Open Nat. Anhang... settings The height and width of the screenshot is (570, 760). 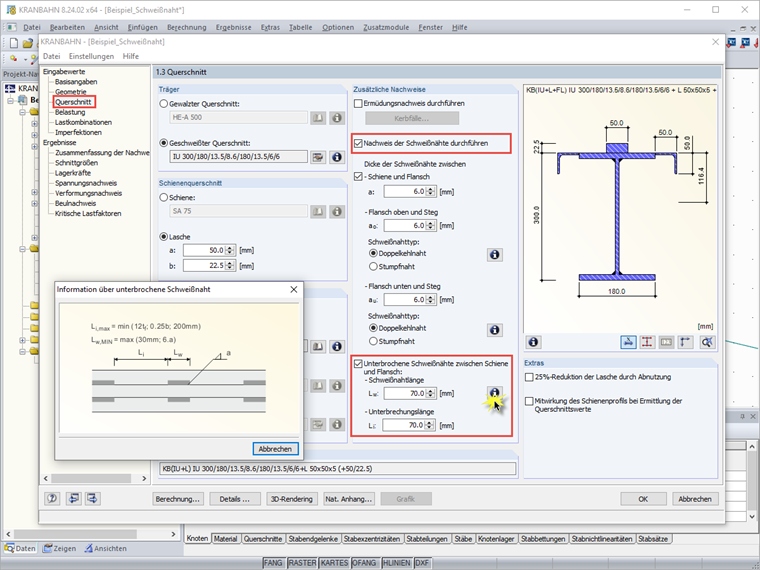point(348,499)
